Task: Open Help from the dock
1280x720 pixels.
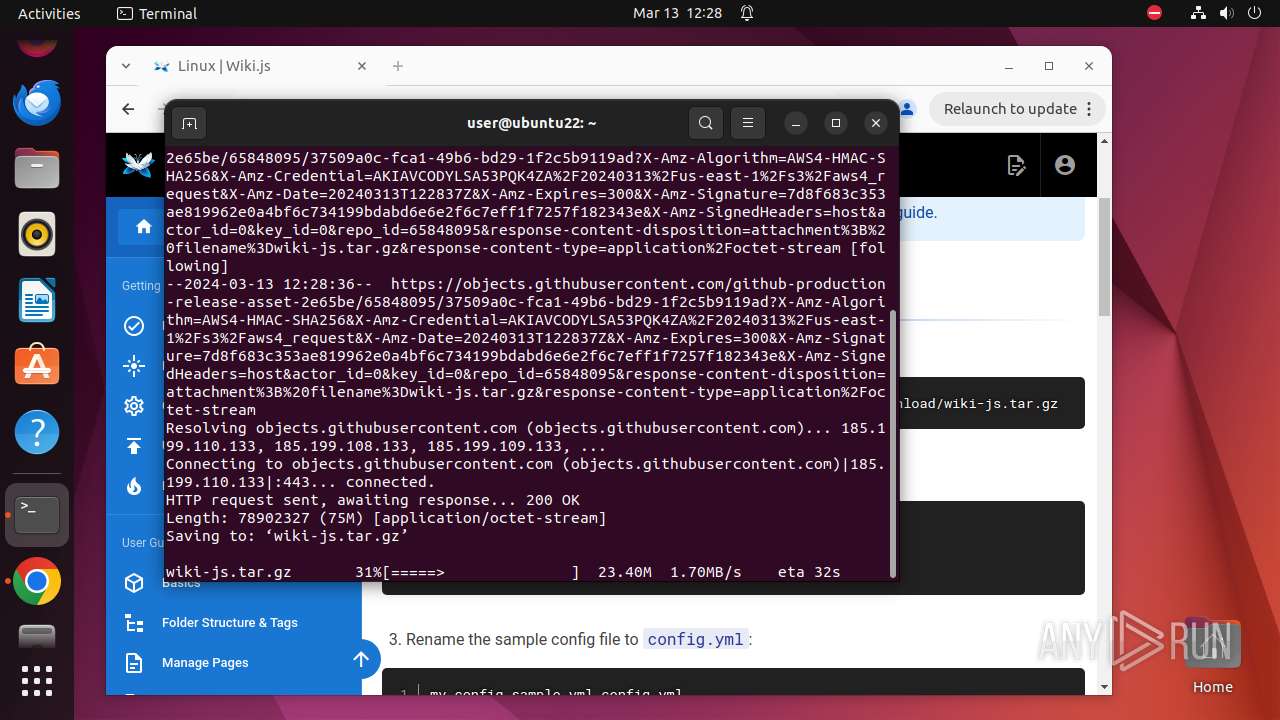Action: 37,432
